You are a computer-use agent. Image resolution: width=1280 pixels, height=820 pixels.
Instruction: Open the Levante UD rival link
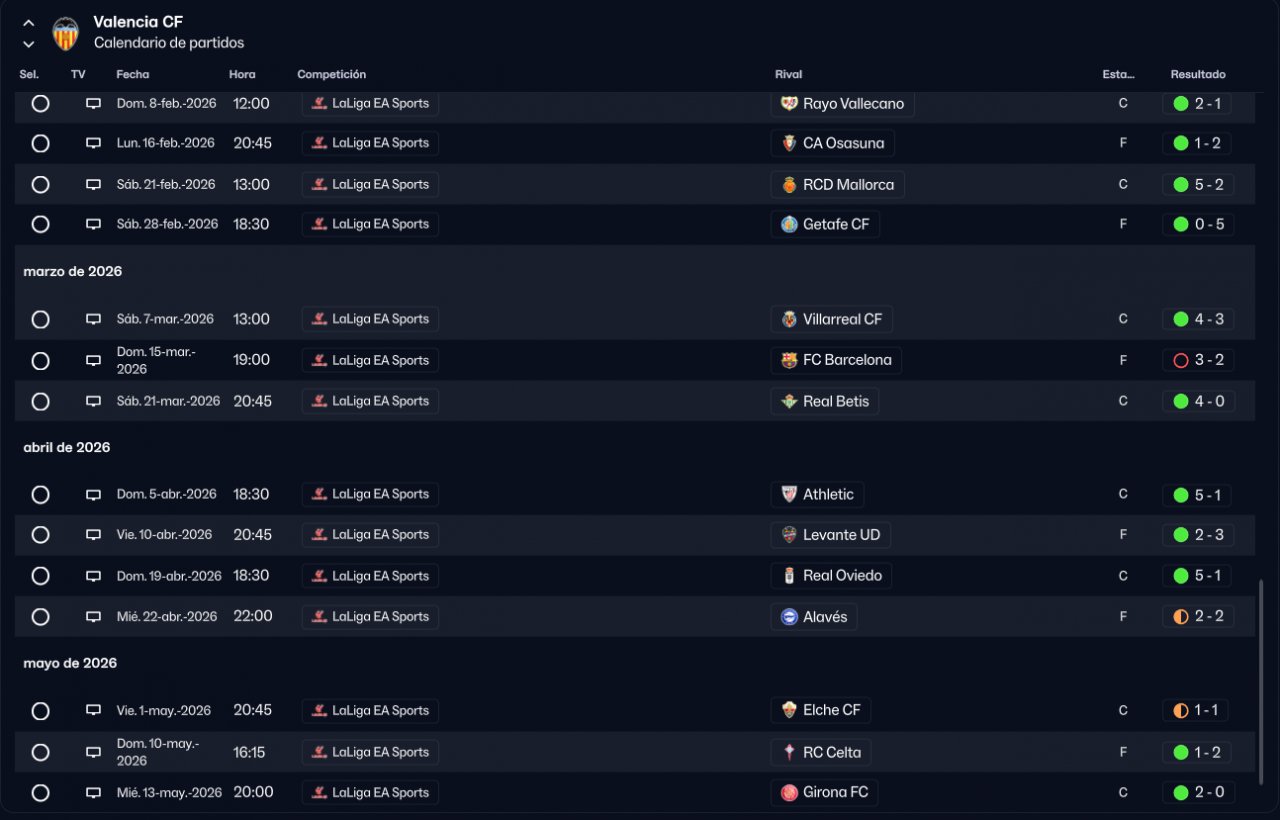pos(841,535)
